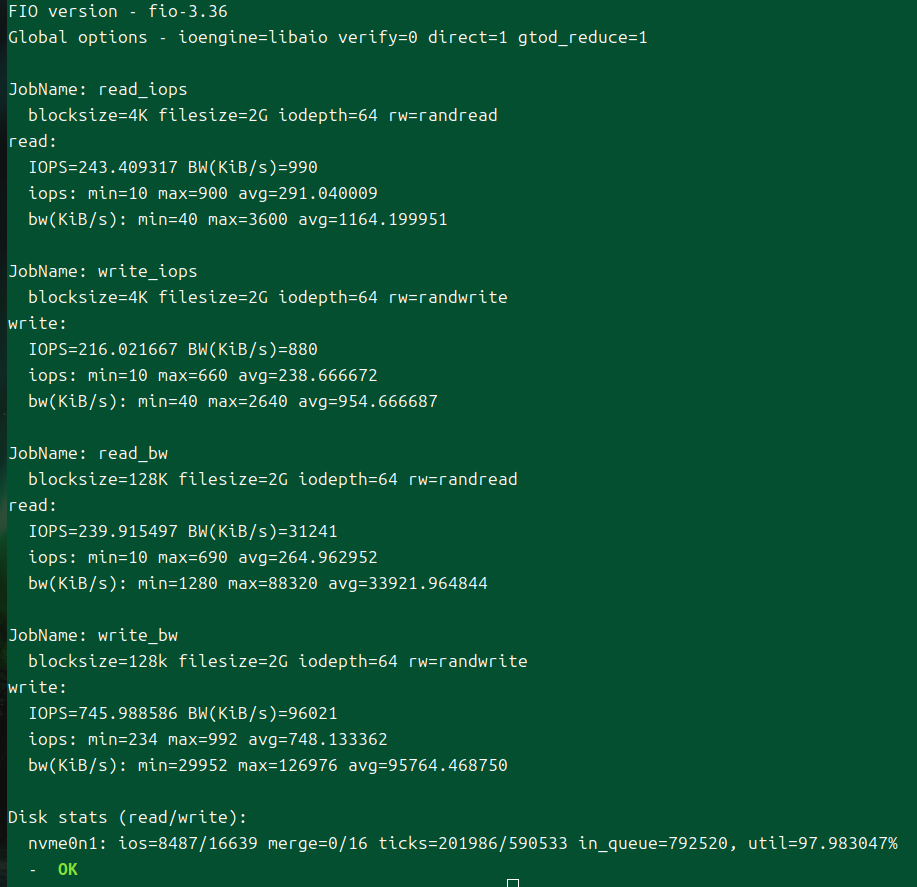
Task: Click the rw=randread option under read_iops
Action: coord(443,115)
